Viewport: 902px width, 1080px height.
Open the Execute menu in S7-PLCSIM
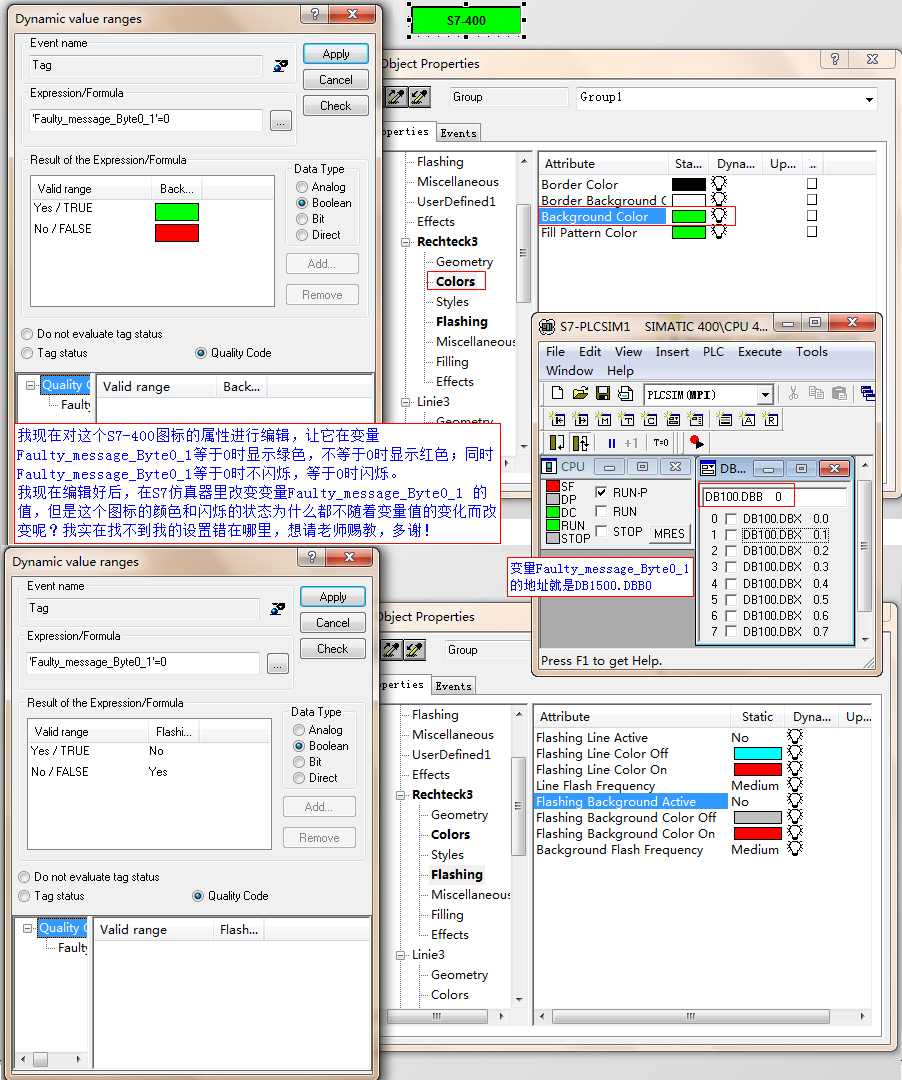(759, 351)
